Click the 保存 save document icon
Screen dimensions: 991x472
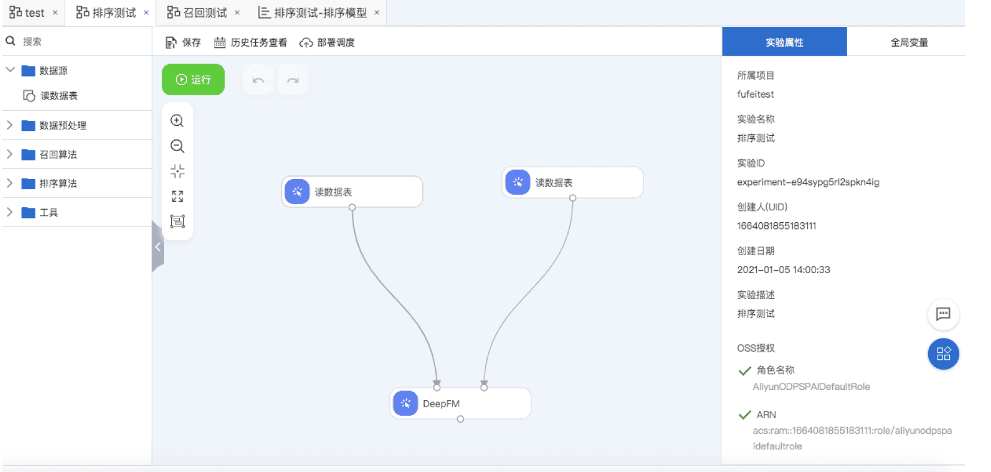171,42
